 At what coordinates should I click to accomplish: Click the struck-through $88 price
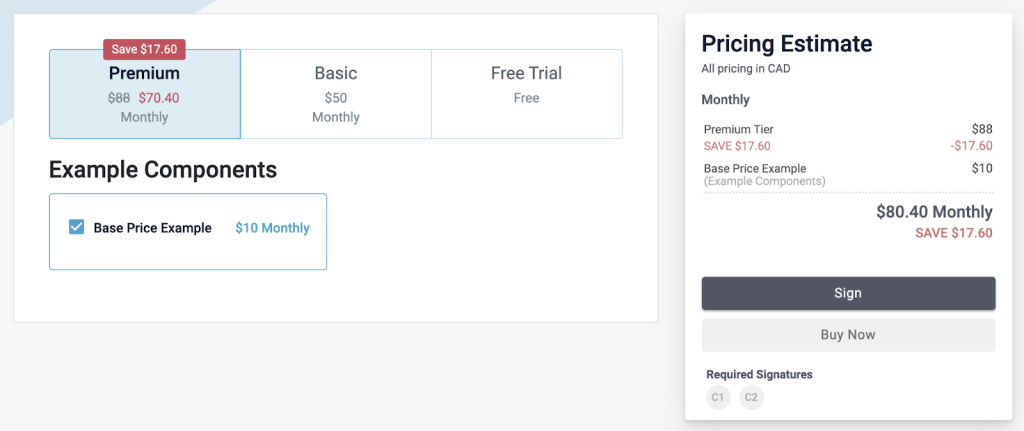[119, 98]
